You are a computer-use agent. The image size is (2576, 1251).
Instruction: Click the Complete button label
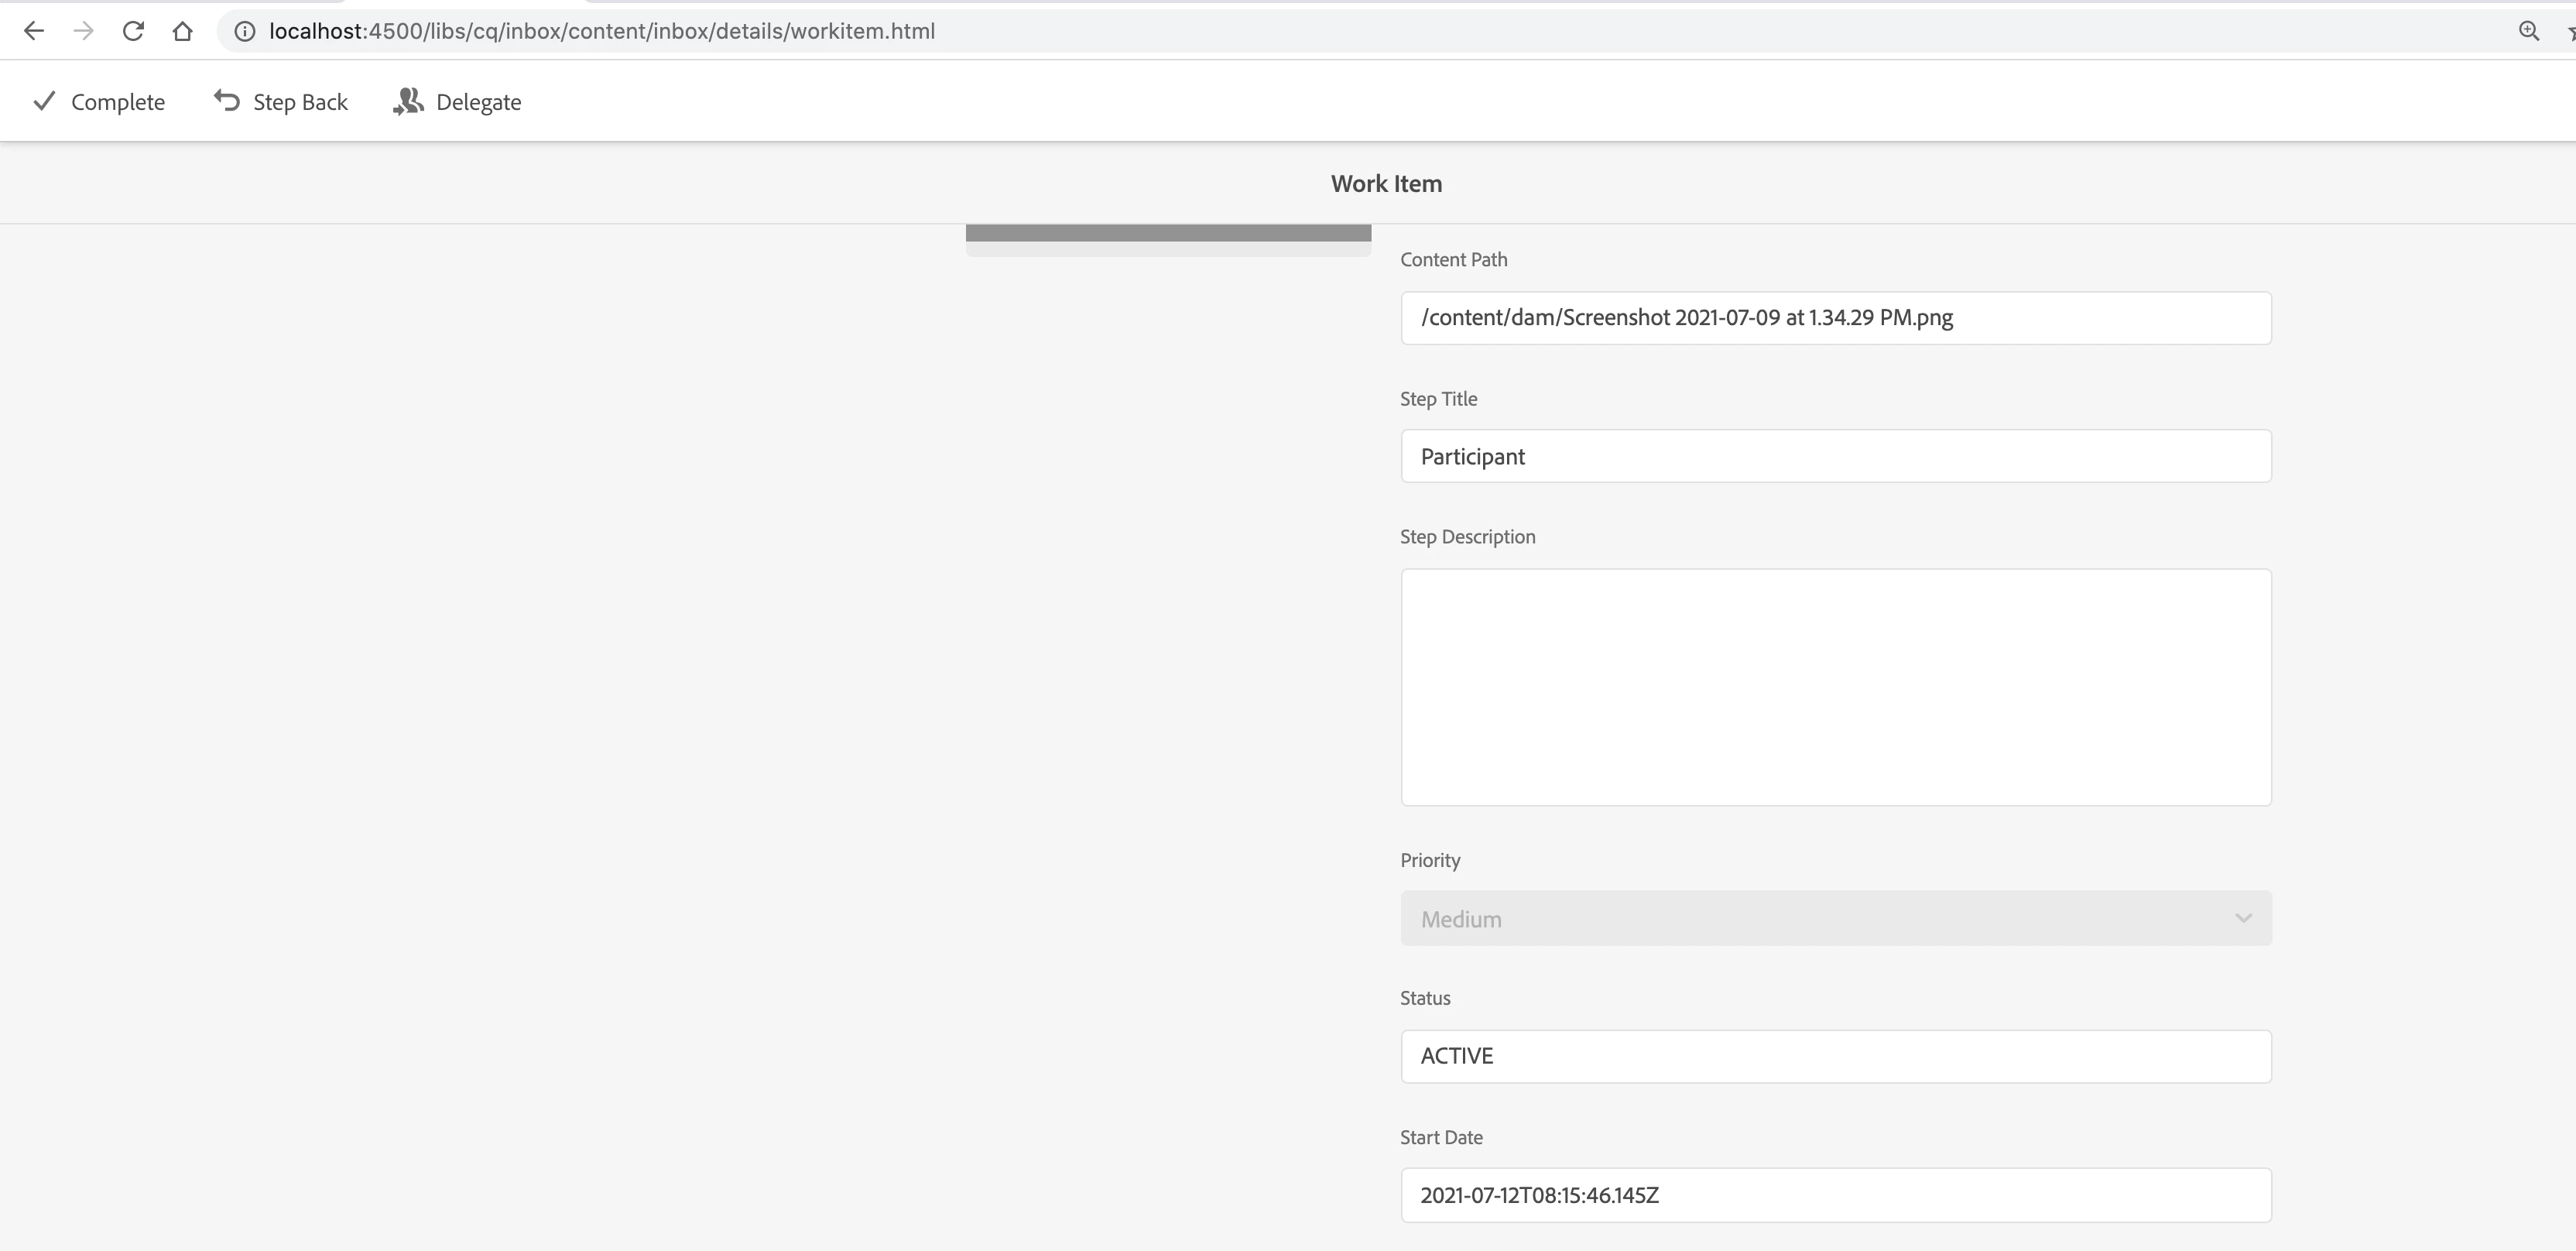click(x=118, y=102)
